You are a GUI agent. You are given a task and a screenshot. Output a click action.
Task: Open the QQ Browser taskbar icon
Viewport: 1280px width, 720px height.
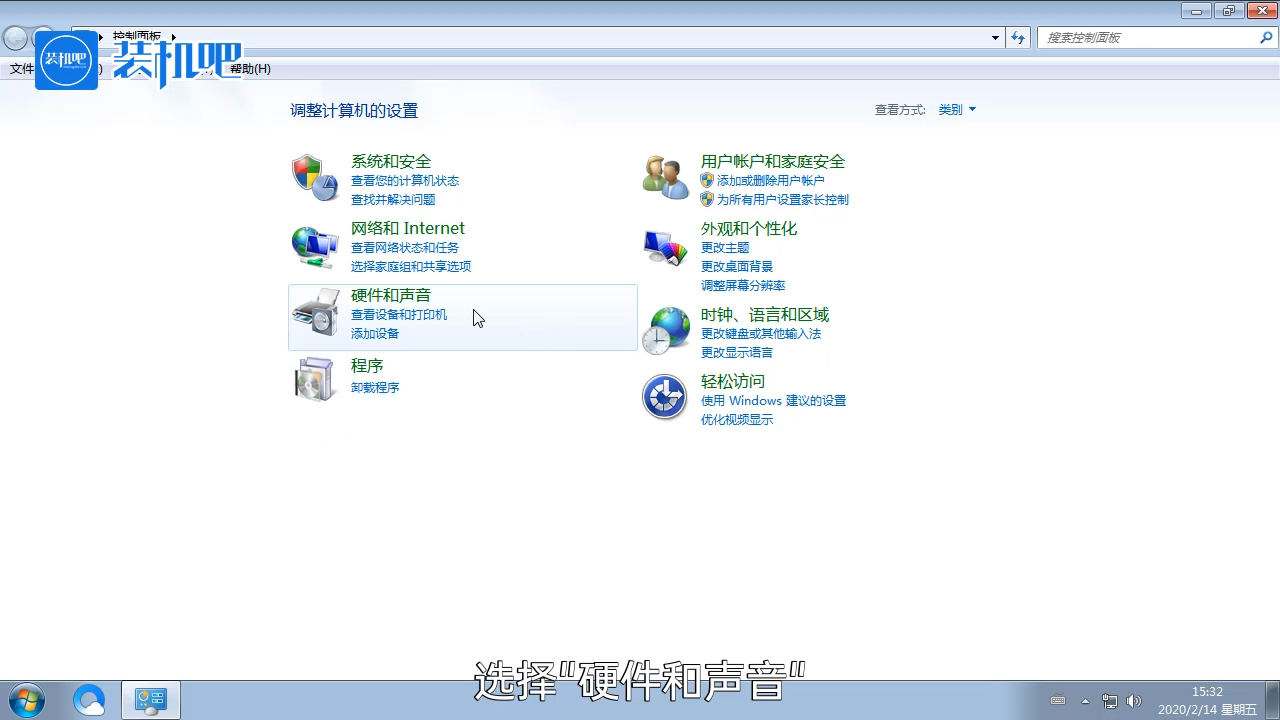click(90, 700)
